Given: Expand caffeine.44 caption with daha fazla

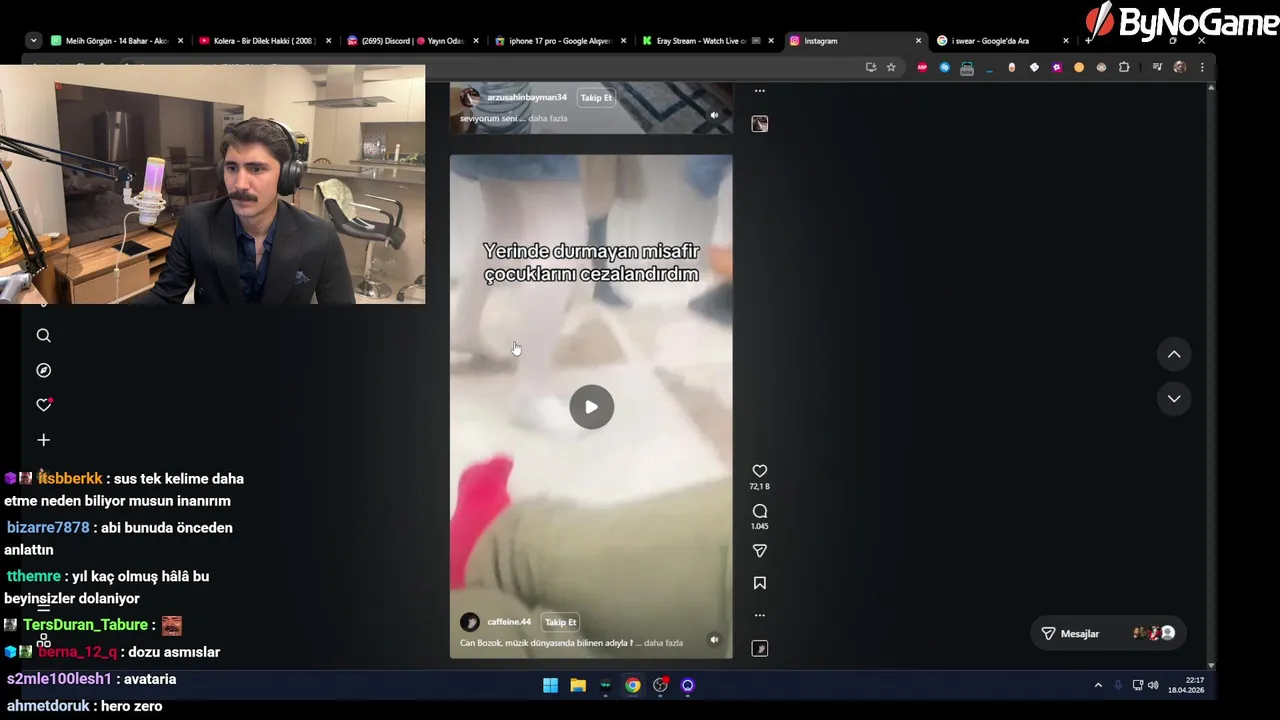Looking at the screenshot, I should (664, 643).
